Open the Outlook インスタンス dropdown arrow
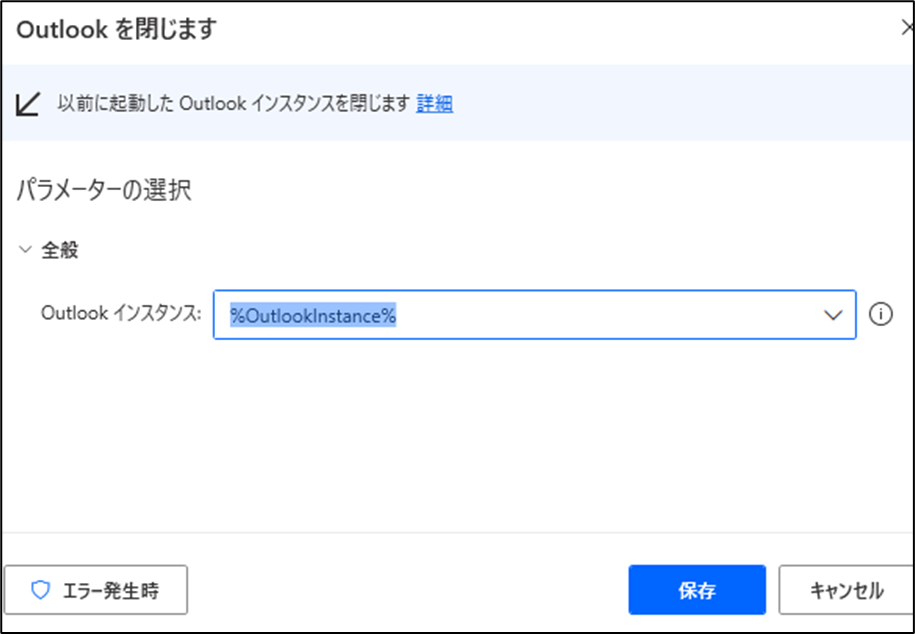This screenshot has height=634, width=915. click(833, 315)
